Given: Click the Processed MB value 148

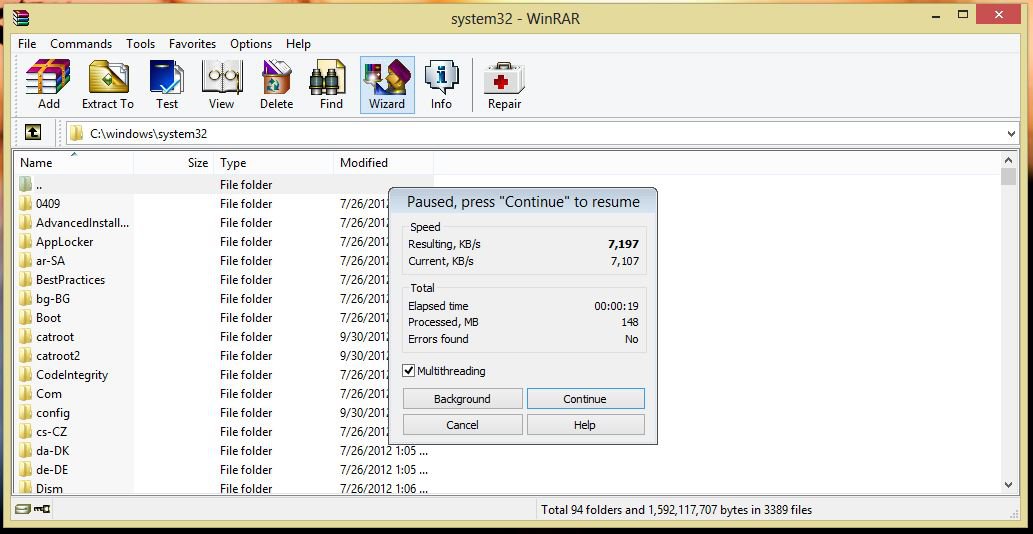Looking at the screenshot, I should [629, 323].
